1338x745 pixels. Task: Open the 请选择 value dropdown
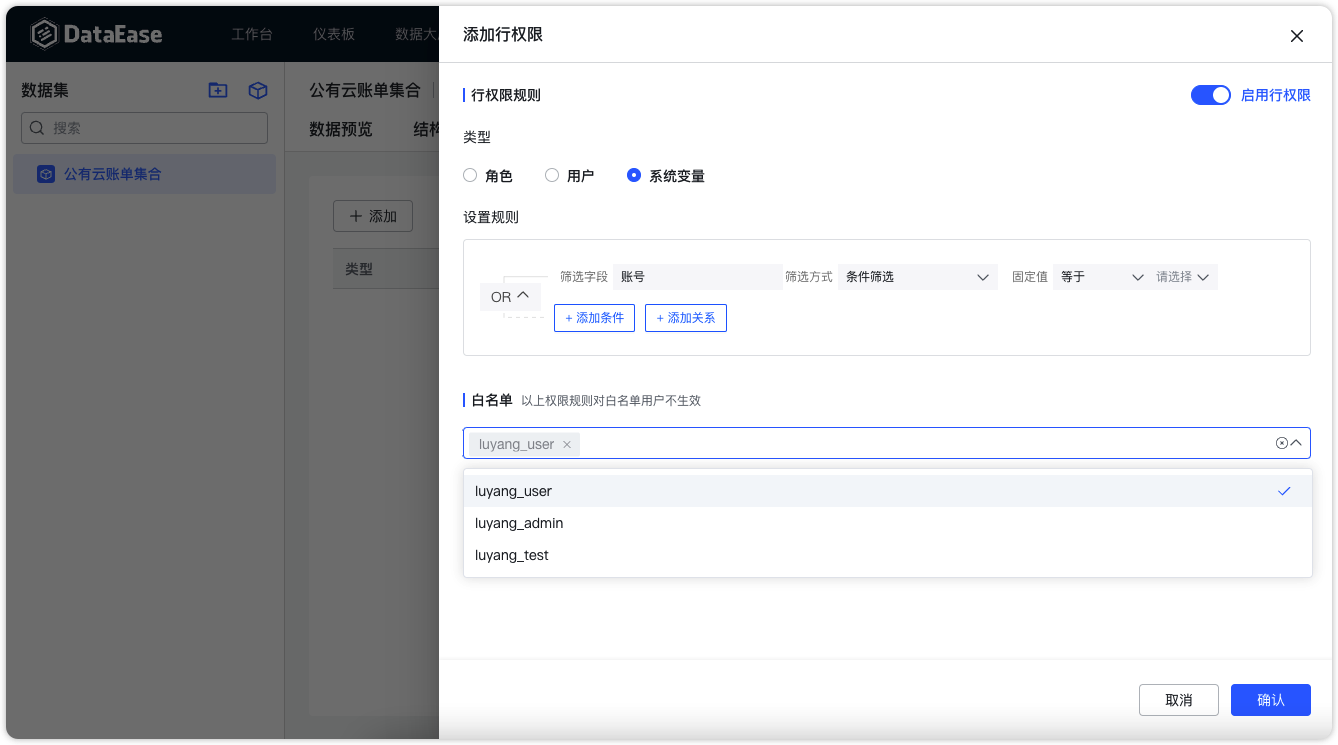[x=1183, y=277]
